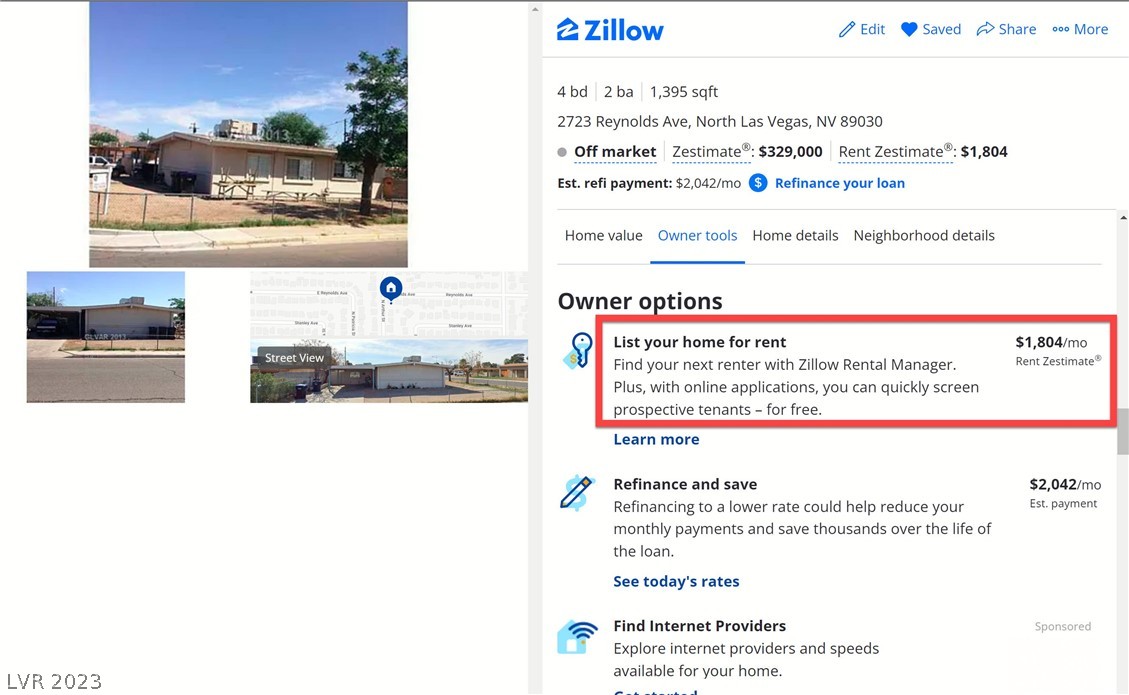The height and width of the screenshot is (695, 1129).
Task: Open the More options menu
Action: pos(1080,30)
